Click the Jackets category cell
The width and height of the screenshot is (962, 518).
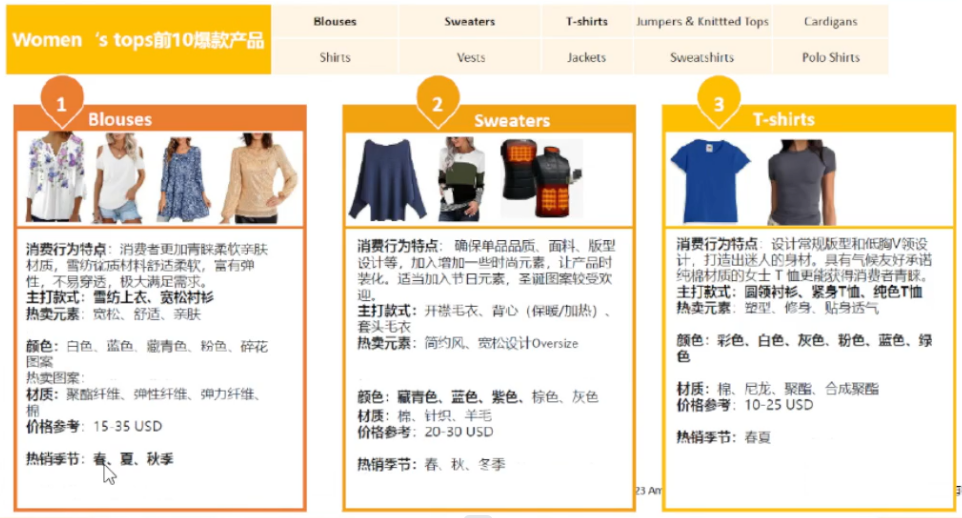coord(586,57)
